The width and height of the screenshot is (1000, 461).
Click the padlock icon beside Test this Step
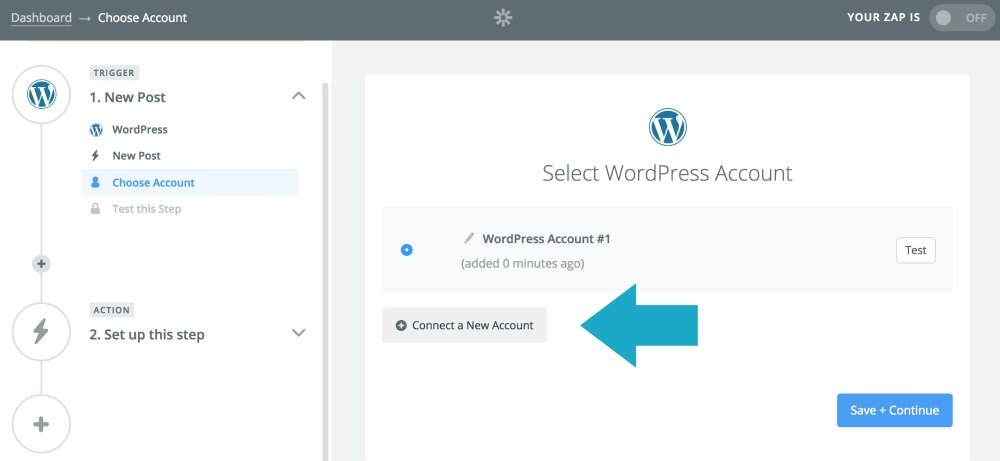click(95, 209)
